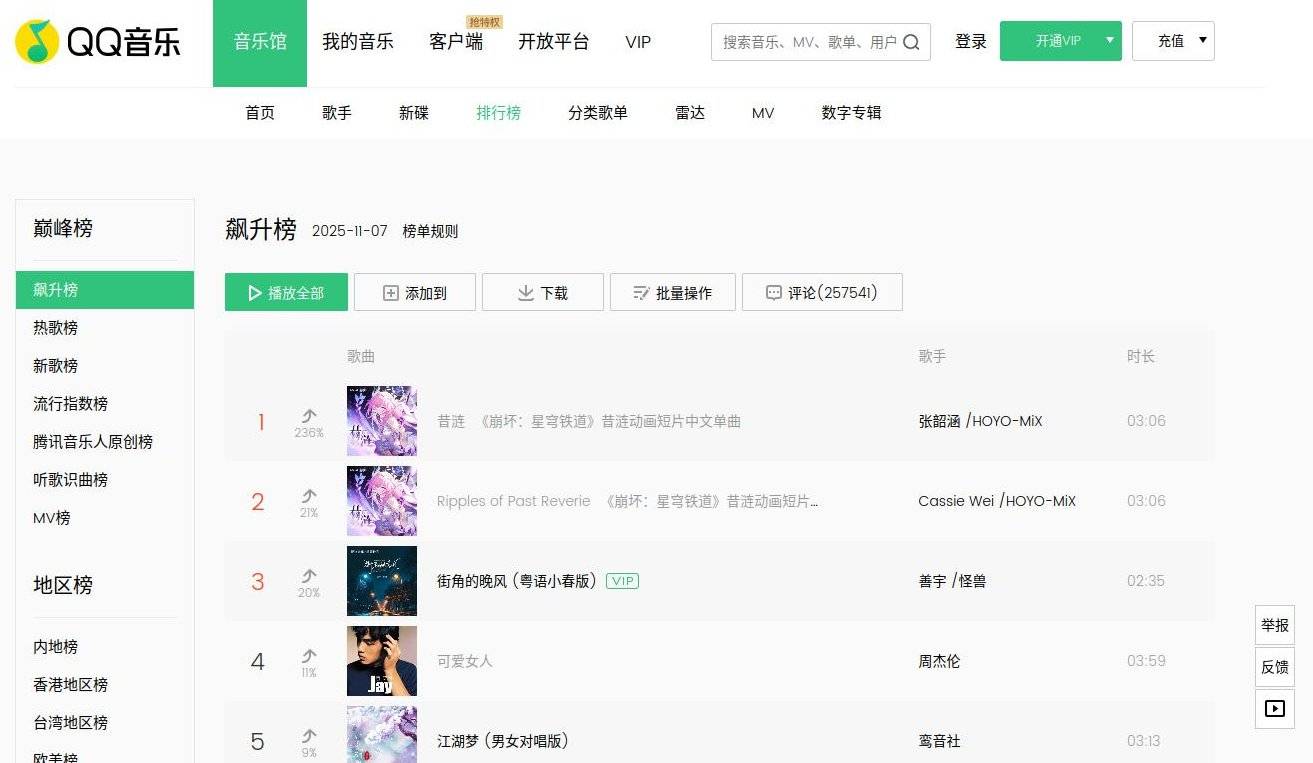
Task: Open 周杰伦 可爱女人 album cover thumbnail
Action: click(x=381, y=661)
